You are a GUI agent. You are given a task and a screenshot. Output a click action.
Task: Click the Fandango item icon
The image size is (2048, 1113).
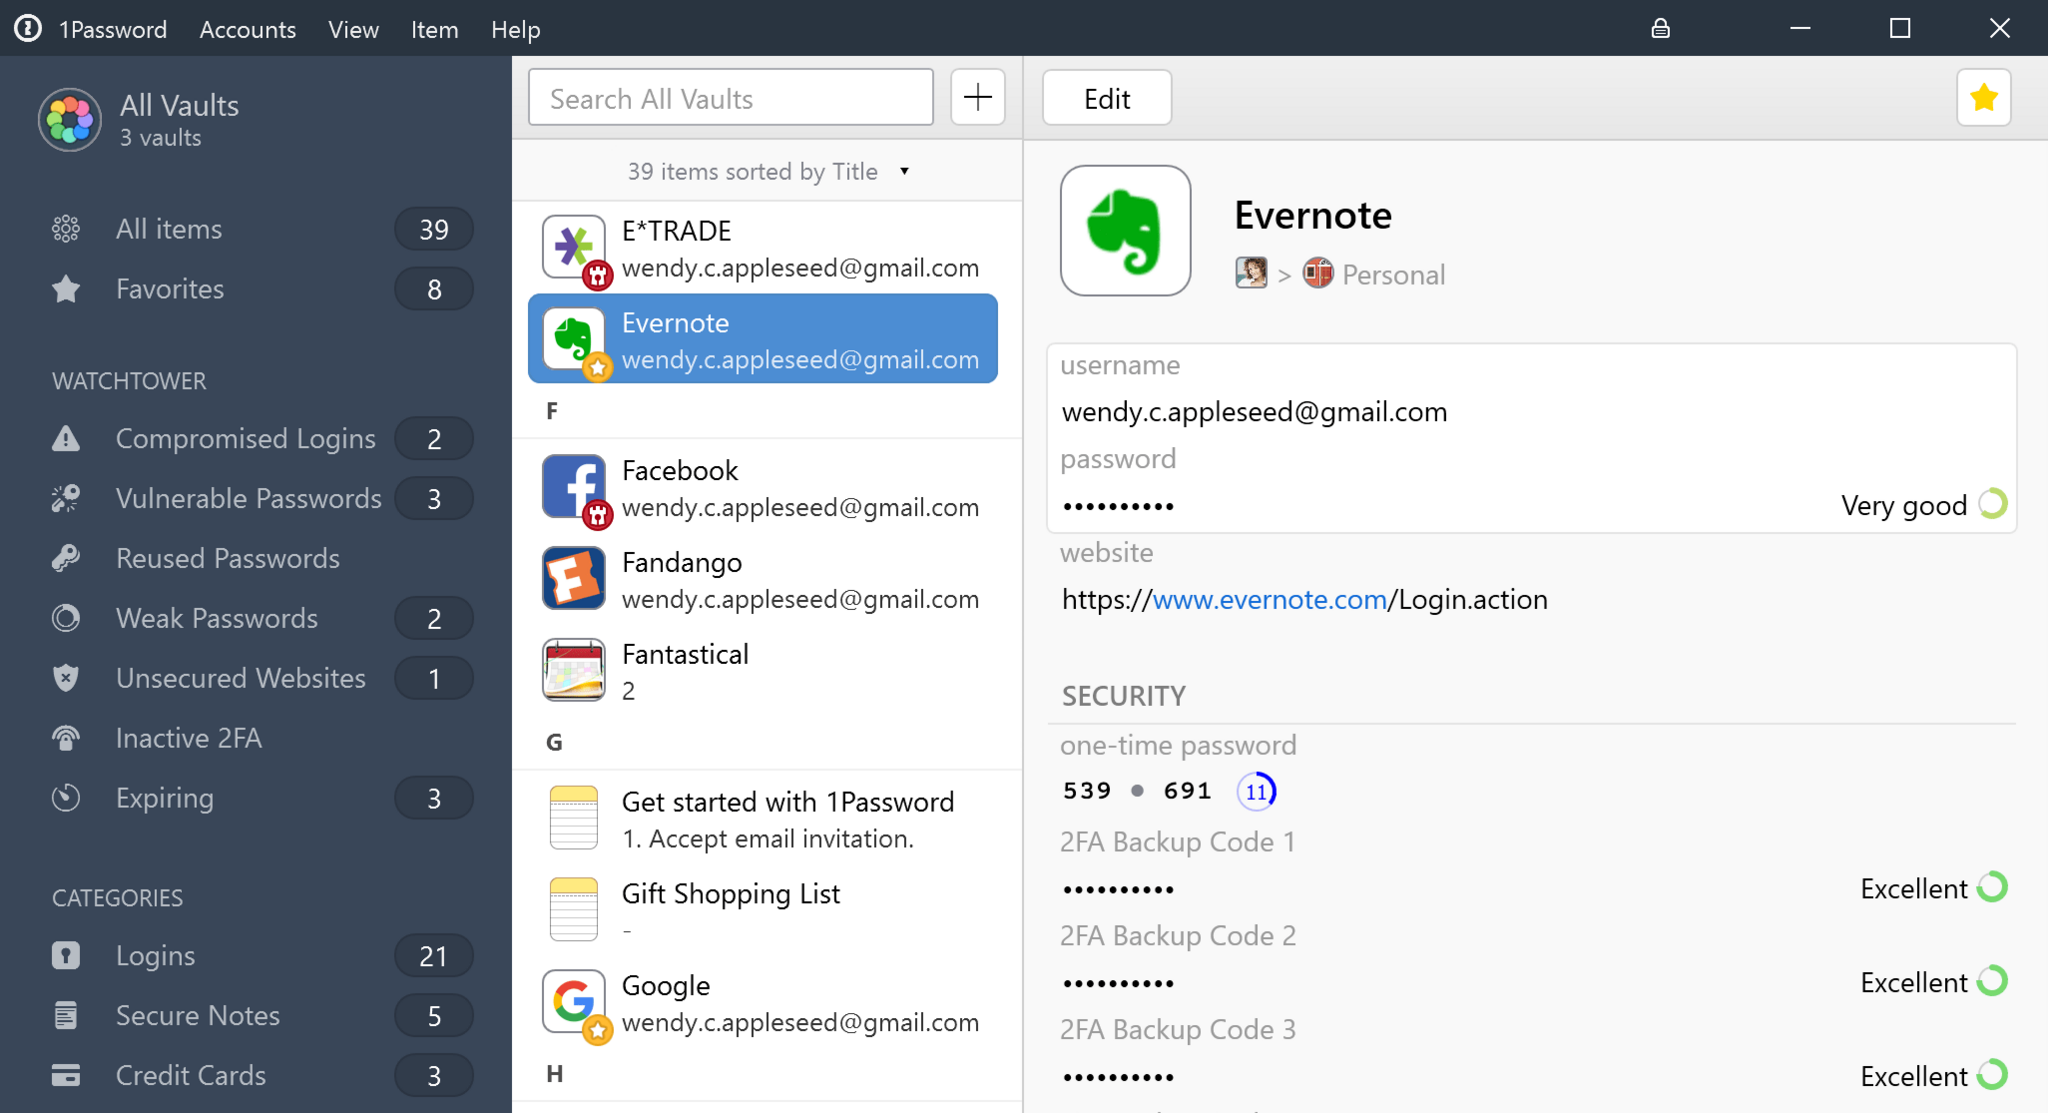coord(574,578)
